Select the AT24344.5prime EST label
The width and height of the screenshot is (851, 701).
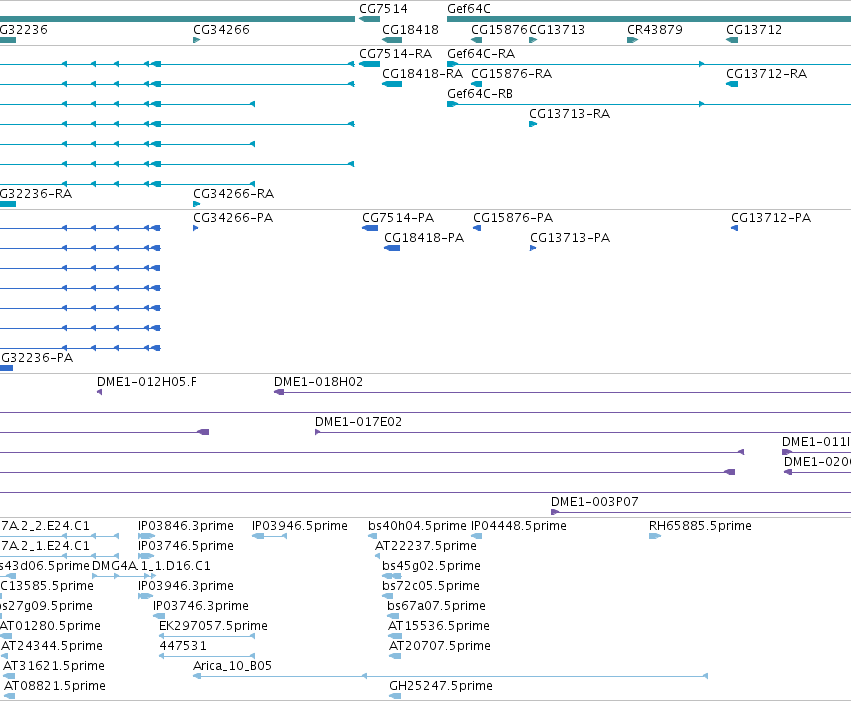[x=52, y=646]
